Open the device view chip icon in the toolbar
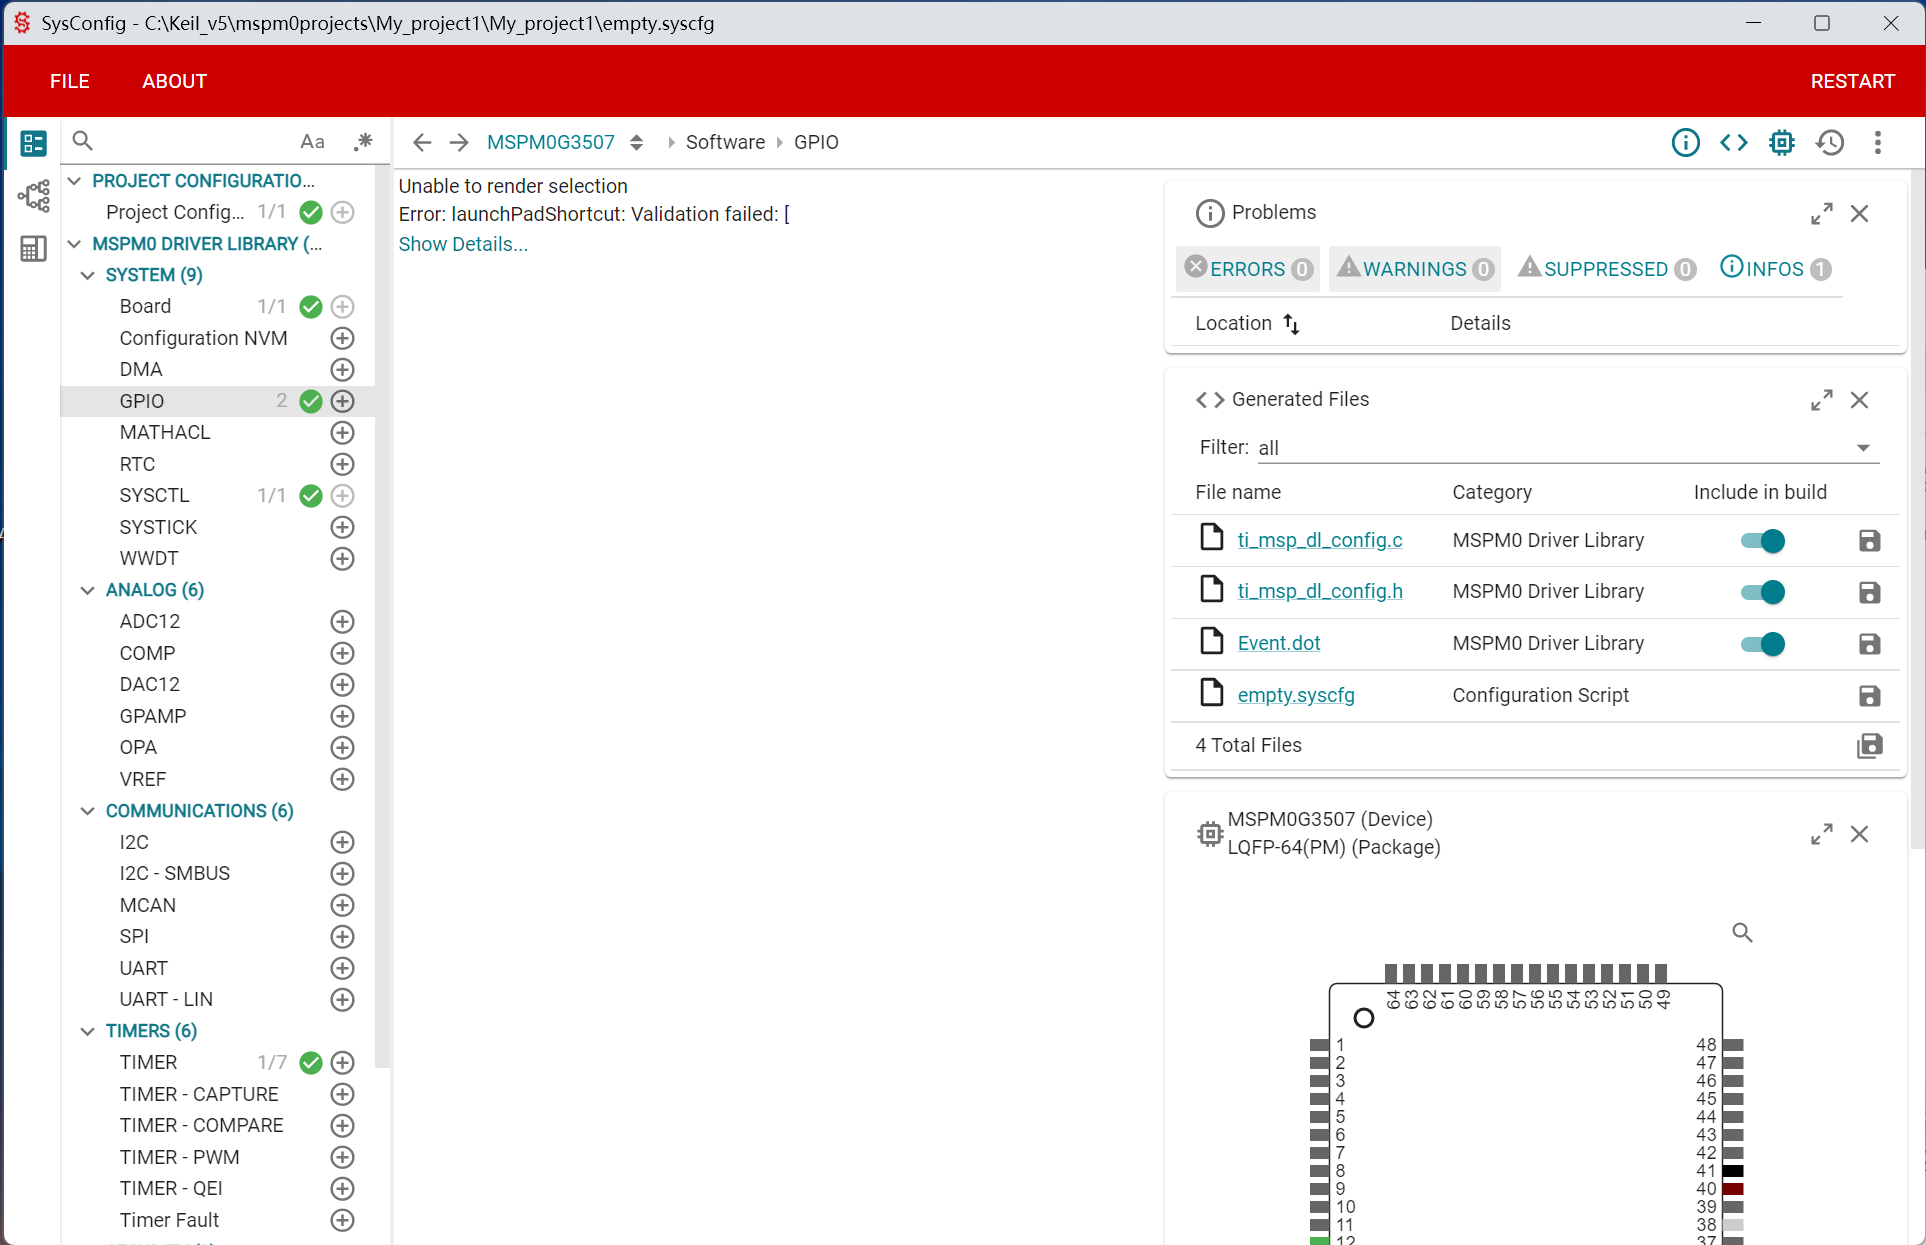This screenshot has width=1926, height=1245. [1781, 143]
